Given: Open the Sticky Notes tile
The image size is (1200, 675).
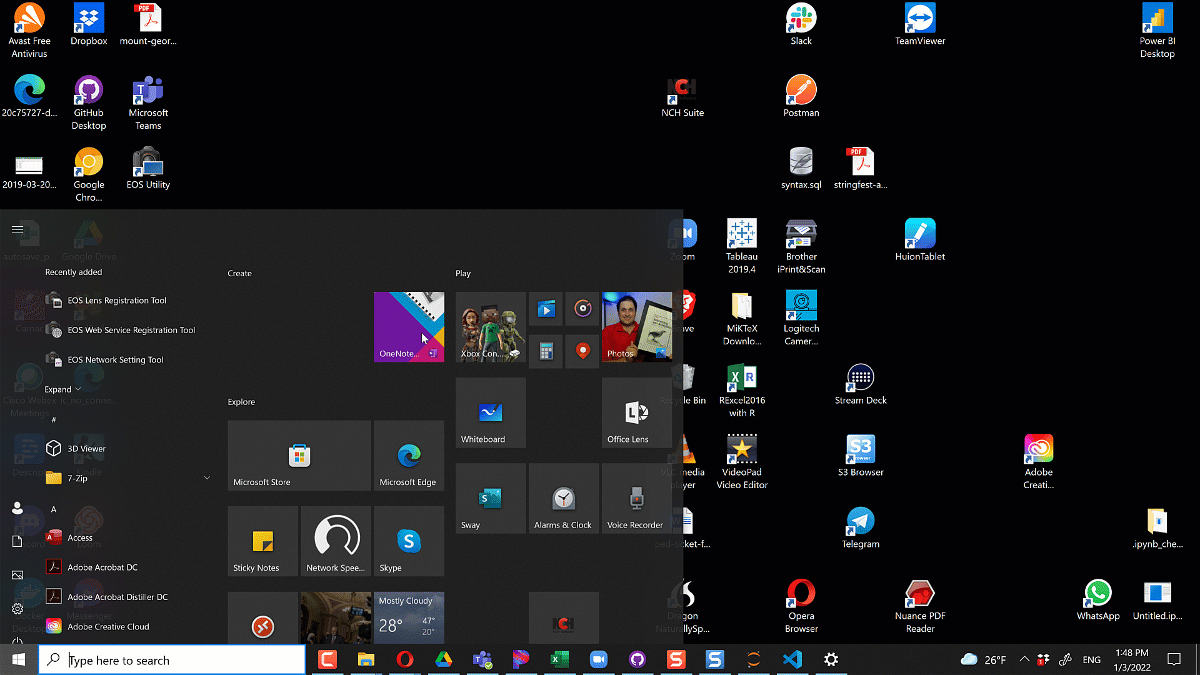Looking at the screenshot, I should click(263, 541).
